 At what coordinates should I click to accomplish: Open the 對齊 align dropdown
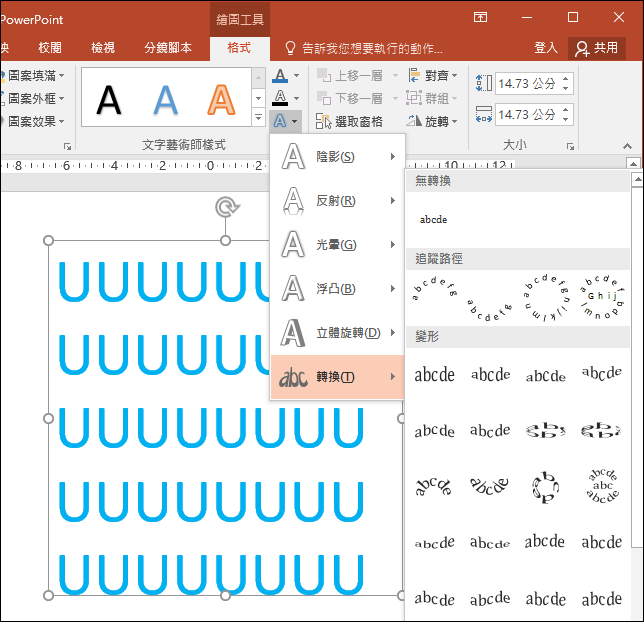point(433,75)
